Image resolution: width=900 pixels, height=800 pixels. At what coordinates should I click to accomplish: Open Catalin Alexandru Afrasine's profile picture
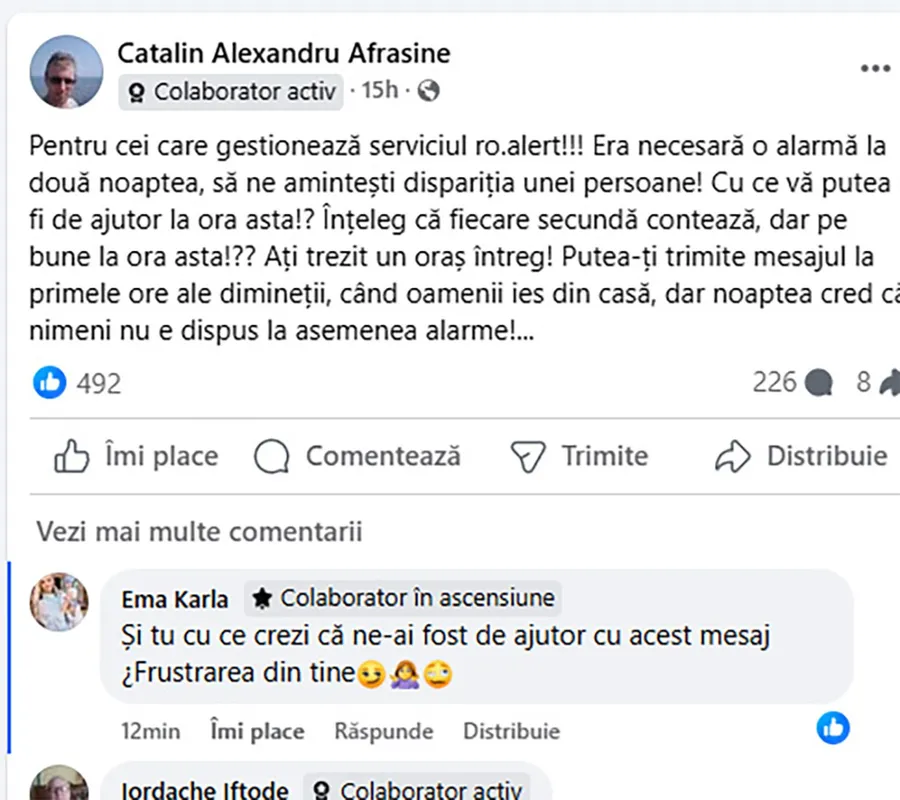pos(67,71)
